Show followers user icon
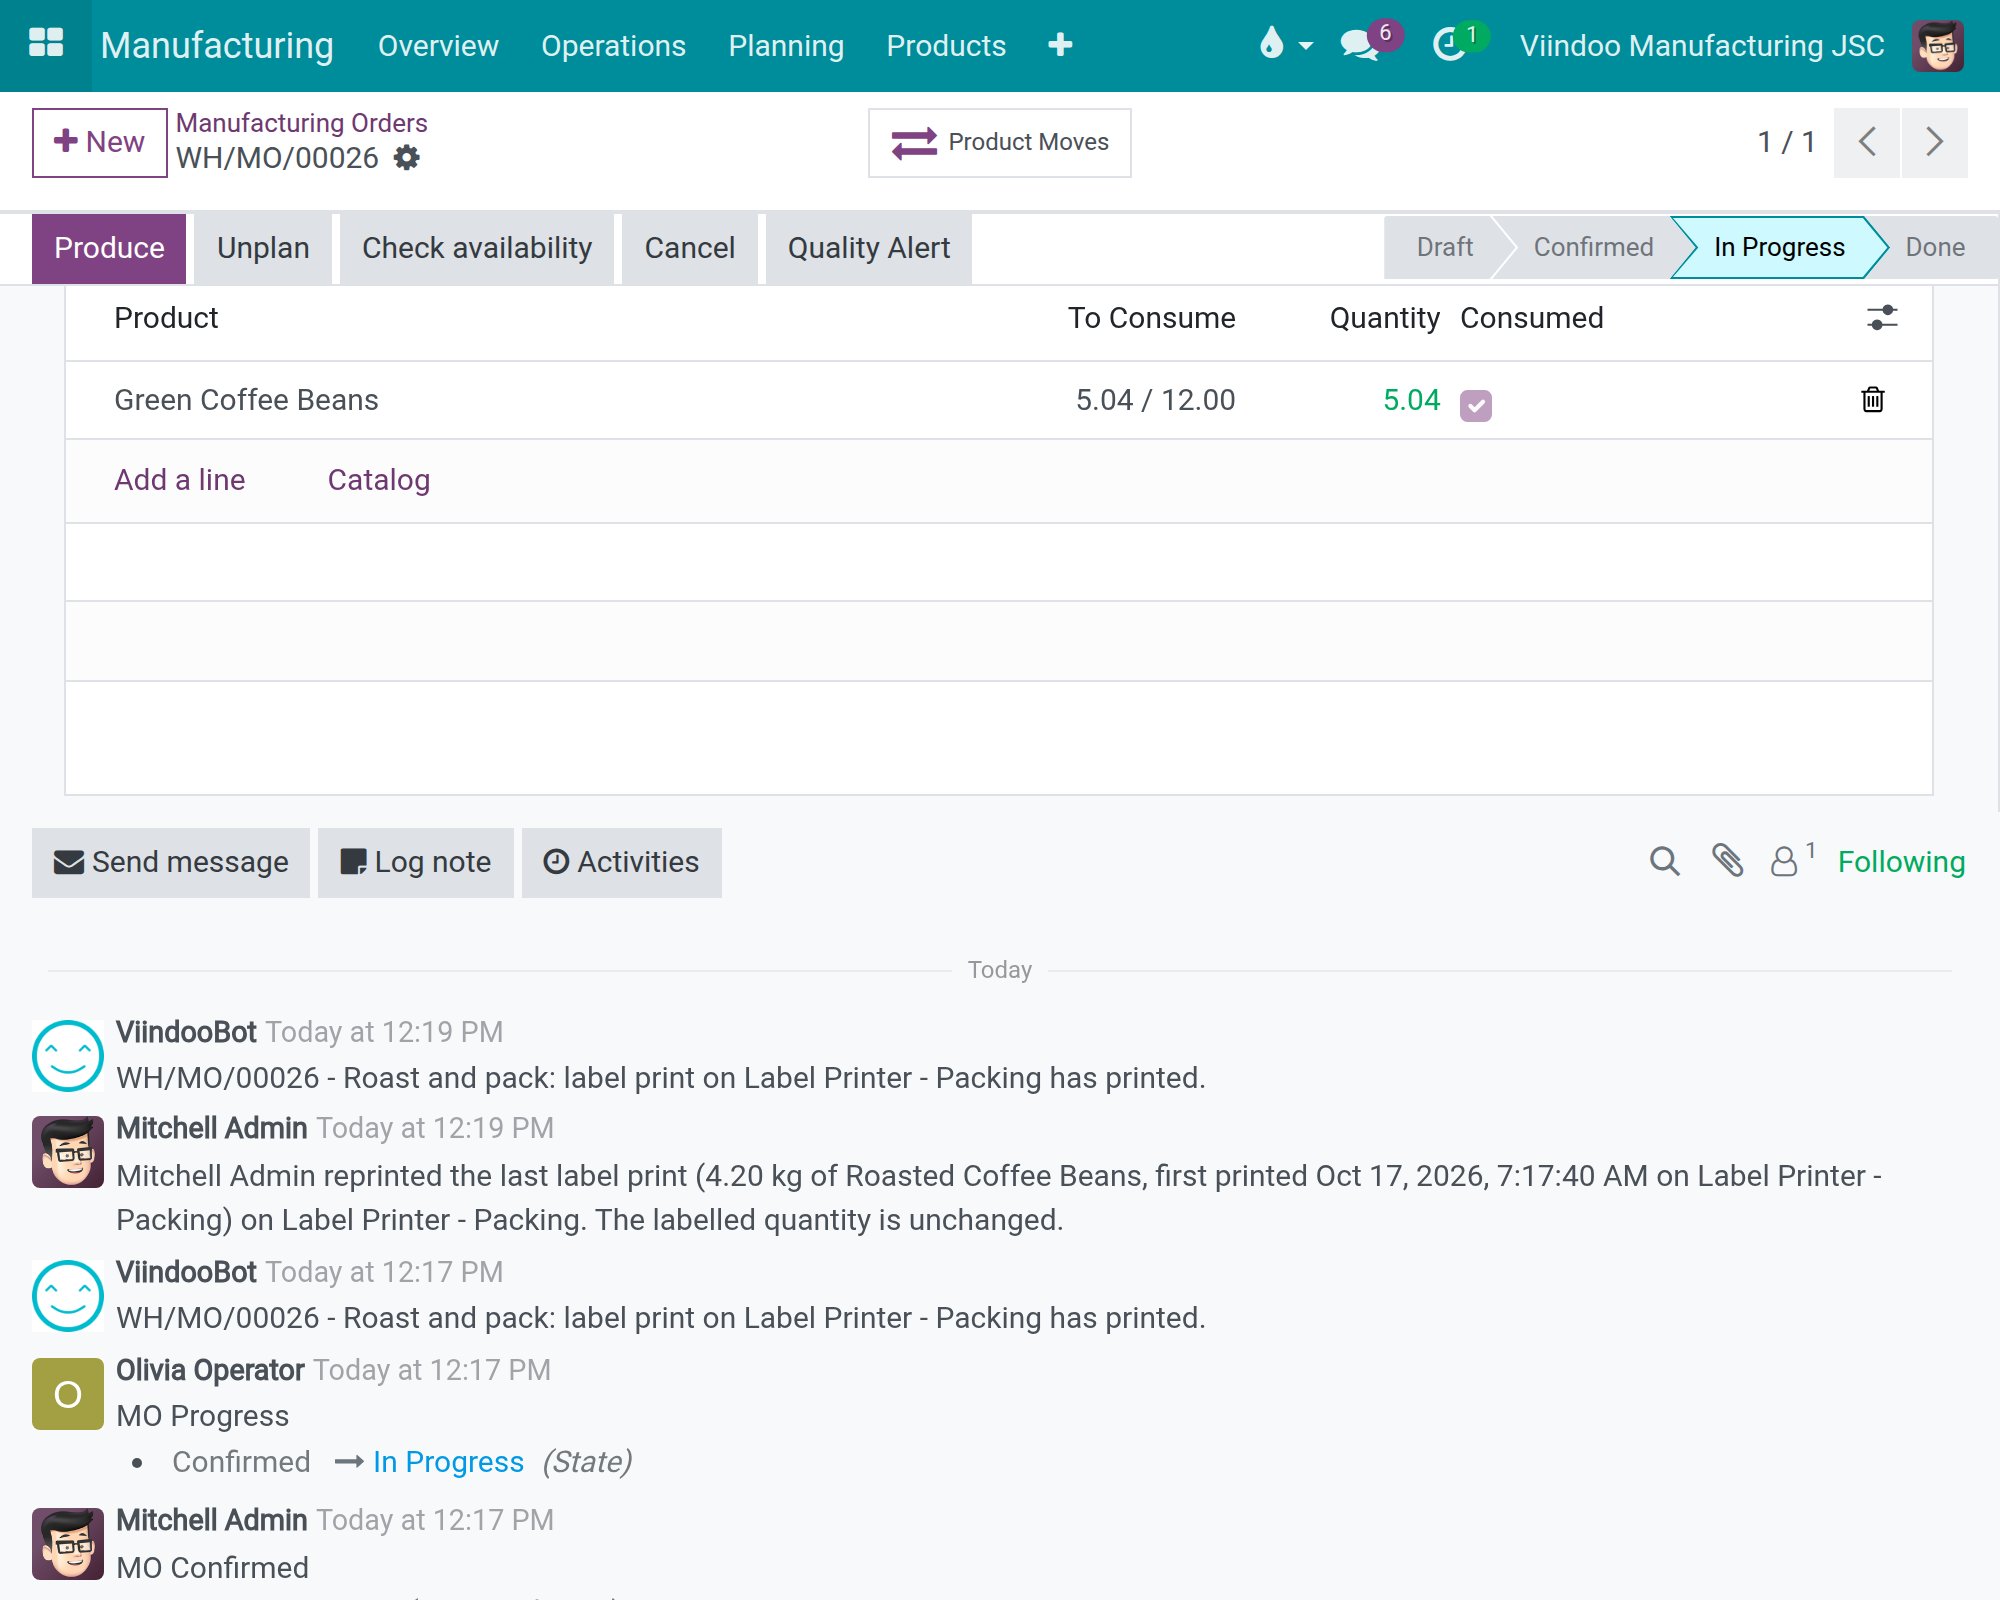Image resolution: width=2000 pixels, height=1600 pixels. coord(1784,861)
